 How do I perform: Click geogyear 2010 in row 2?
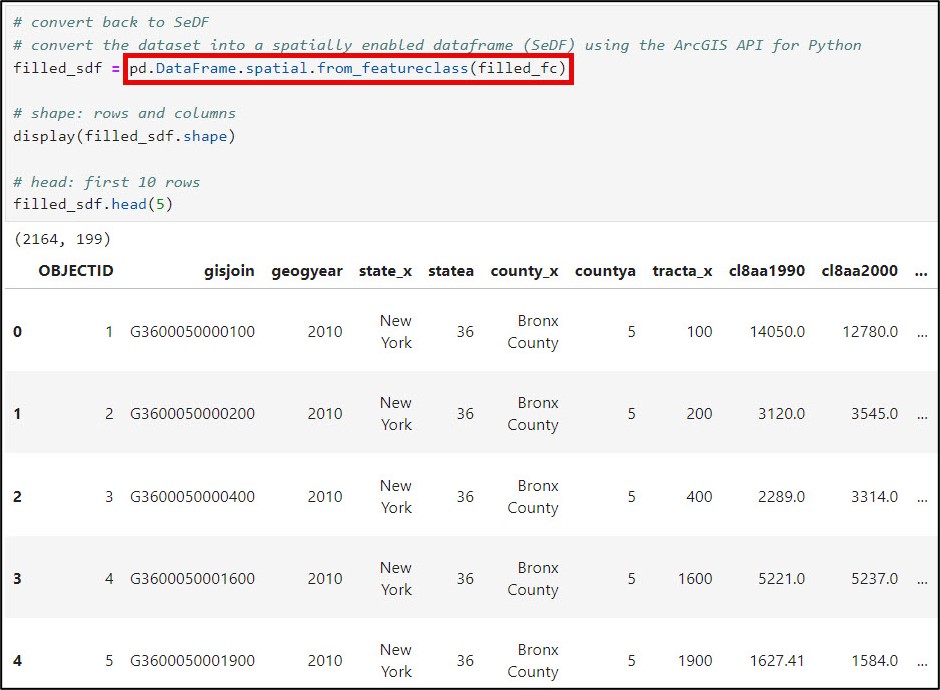pos(325,496)
